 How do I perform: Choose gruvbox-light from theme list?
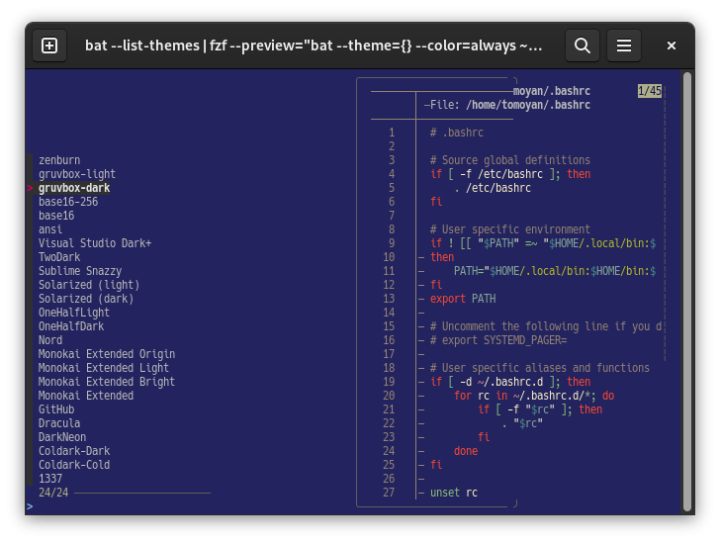(76, 174)
